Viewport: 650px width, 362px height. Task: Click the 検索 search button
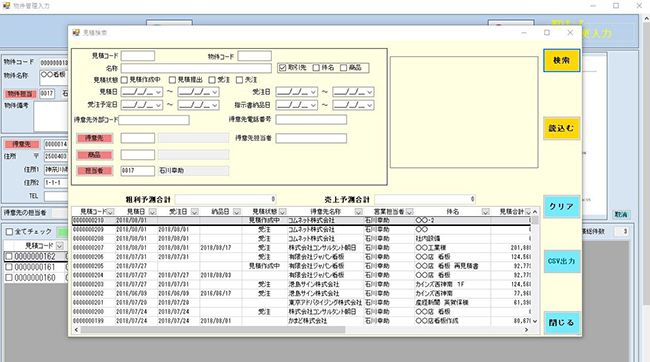[562, 61]
